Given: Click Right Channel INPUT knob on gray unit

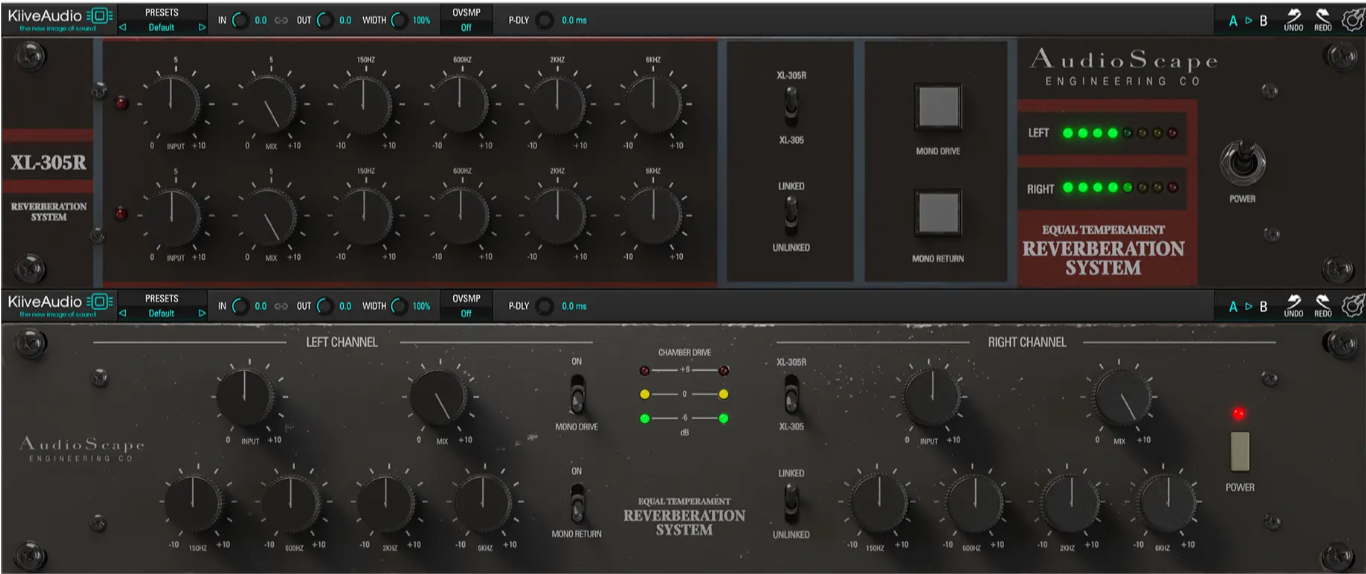Looking at the screenshot, I should (x=931, y=397).
